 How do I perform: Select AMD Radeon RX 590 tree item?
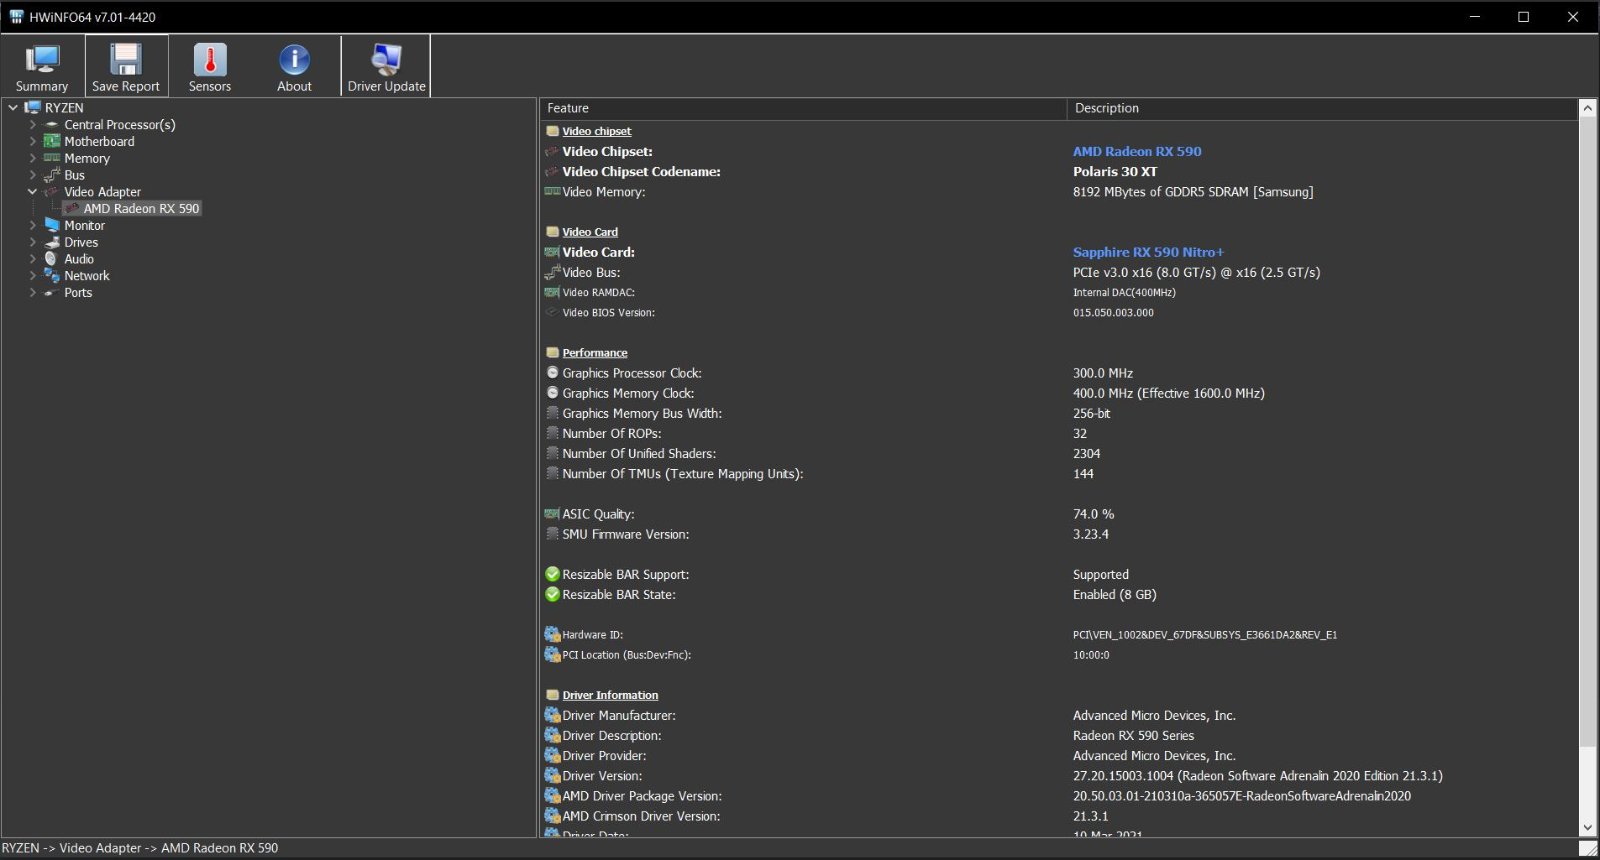pos(141,208)
